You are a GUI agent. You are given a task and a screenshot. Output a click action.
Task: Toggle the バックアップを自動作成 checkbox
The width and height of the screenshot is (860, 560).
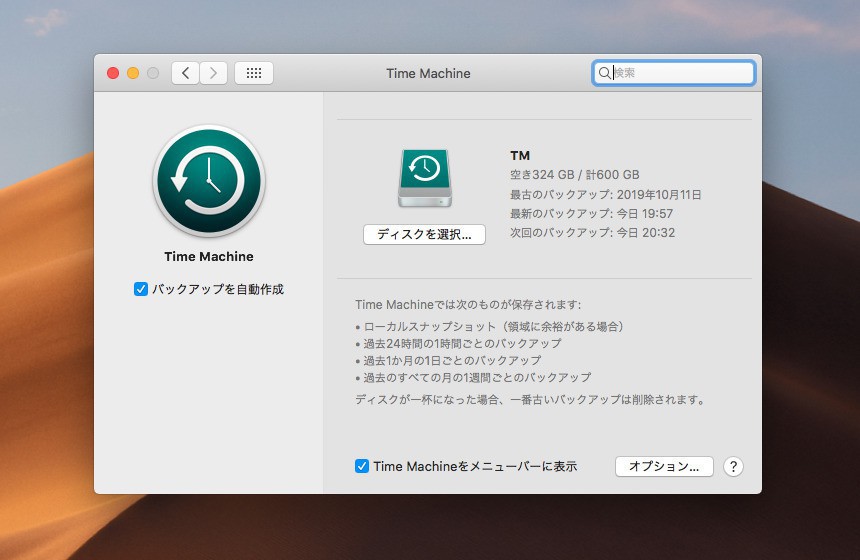point(141,289)
